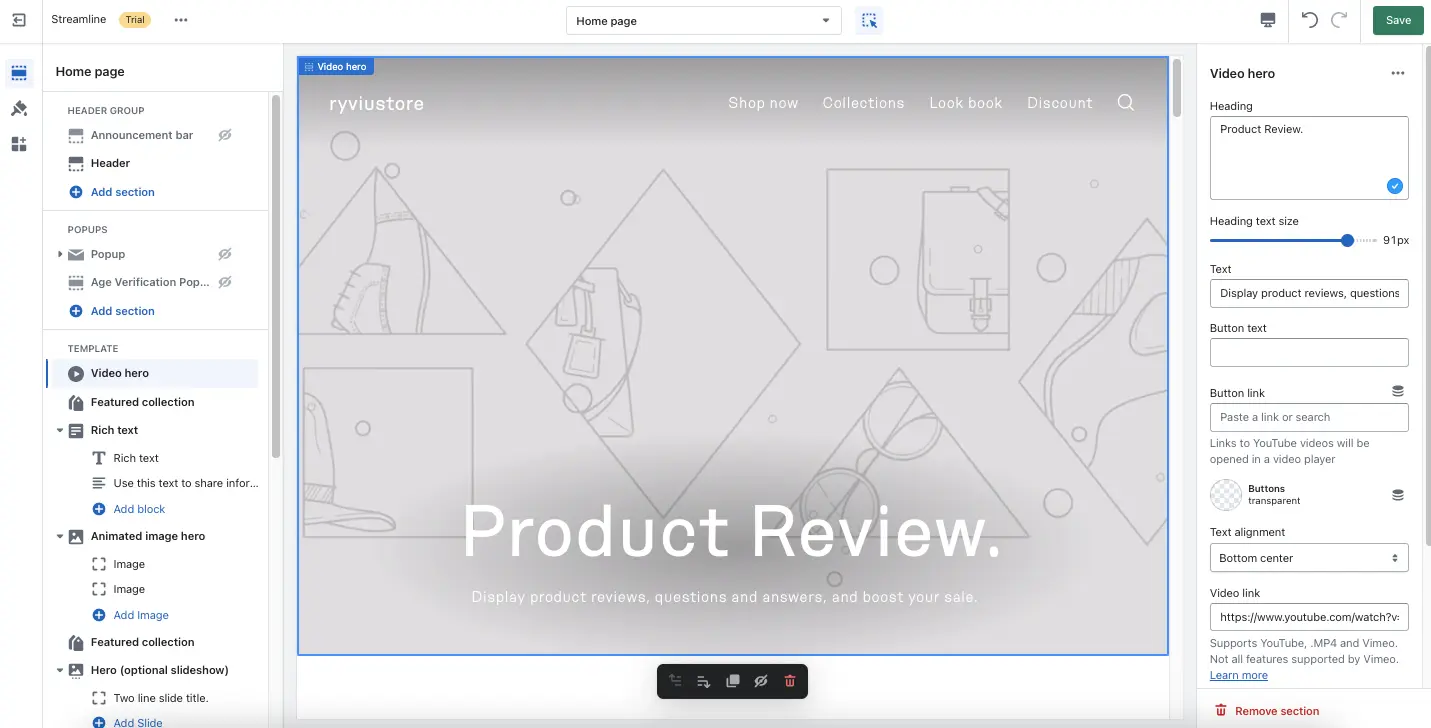The image size is (1431, 728).
Task: Show the hidden Popup section
Action: tap(223, 254)
